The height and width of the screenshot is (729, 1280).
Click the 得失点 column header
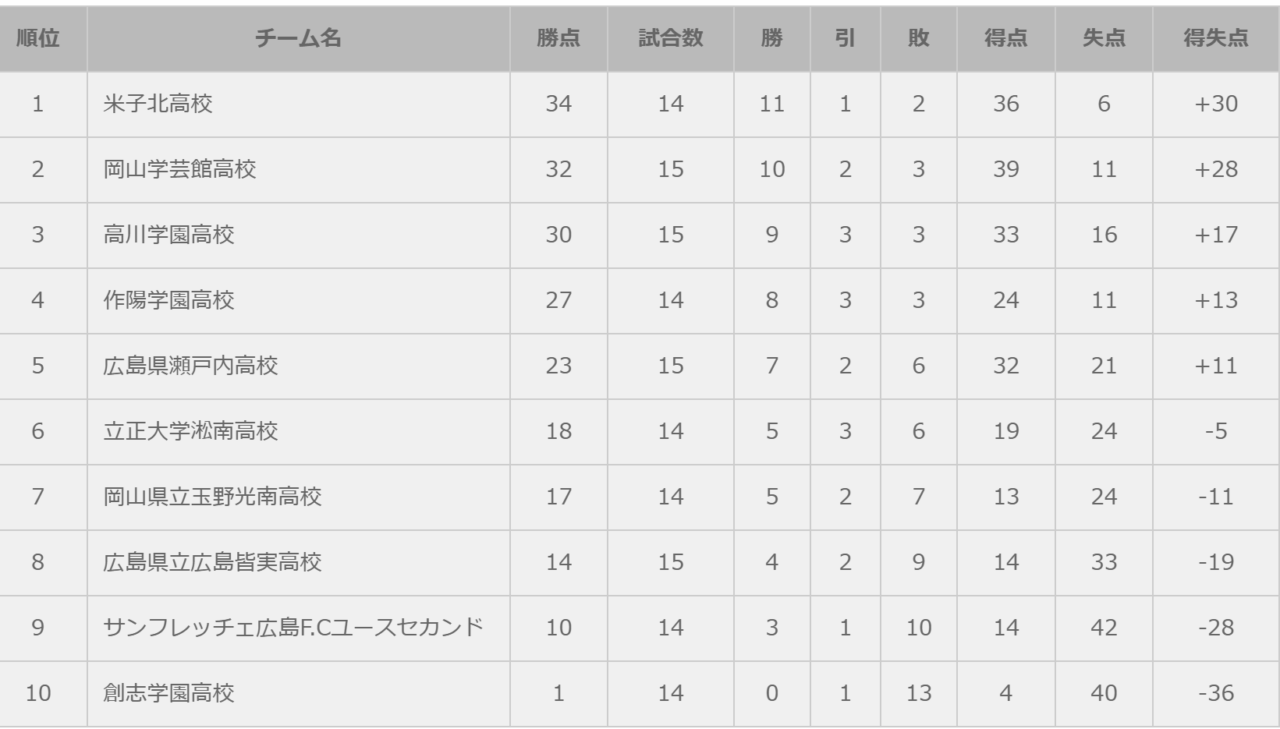click(1215, 38)
